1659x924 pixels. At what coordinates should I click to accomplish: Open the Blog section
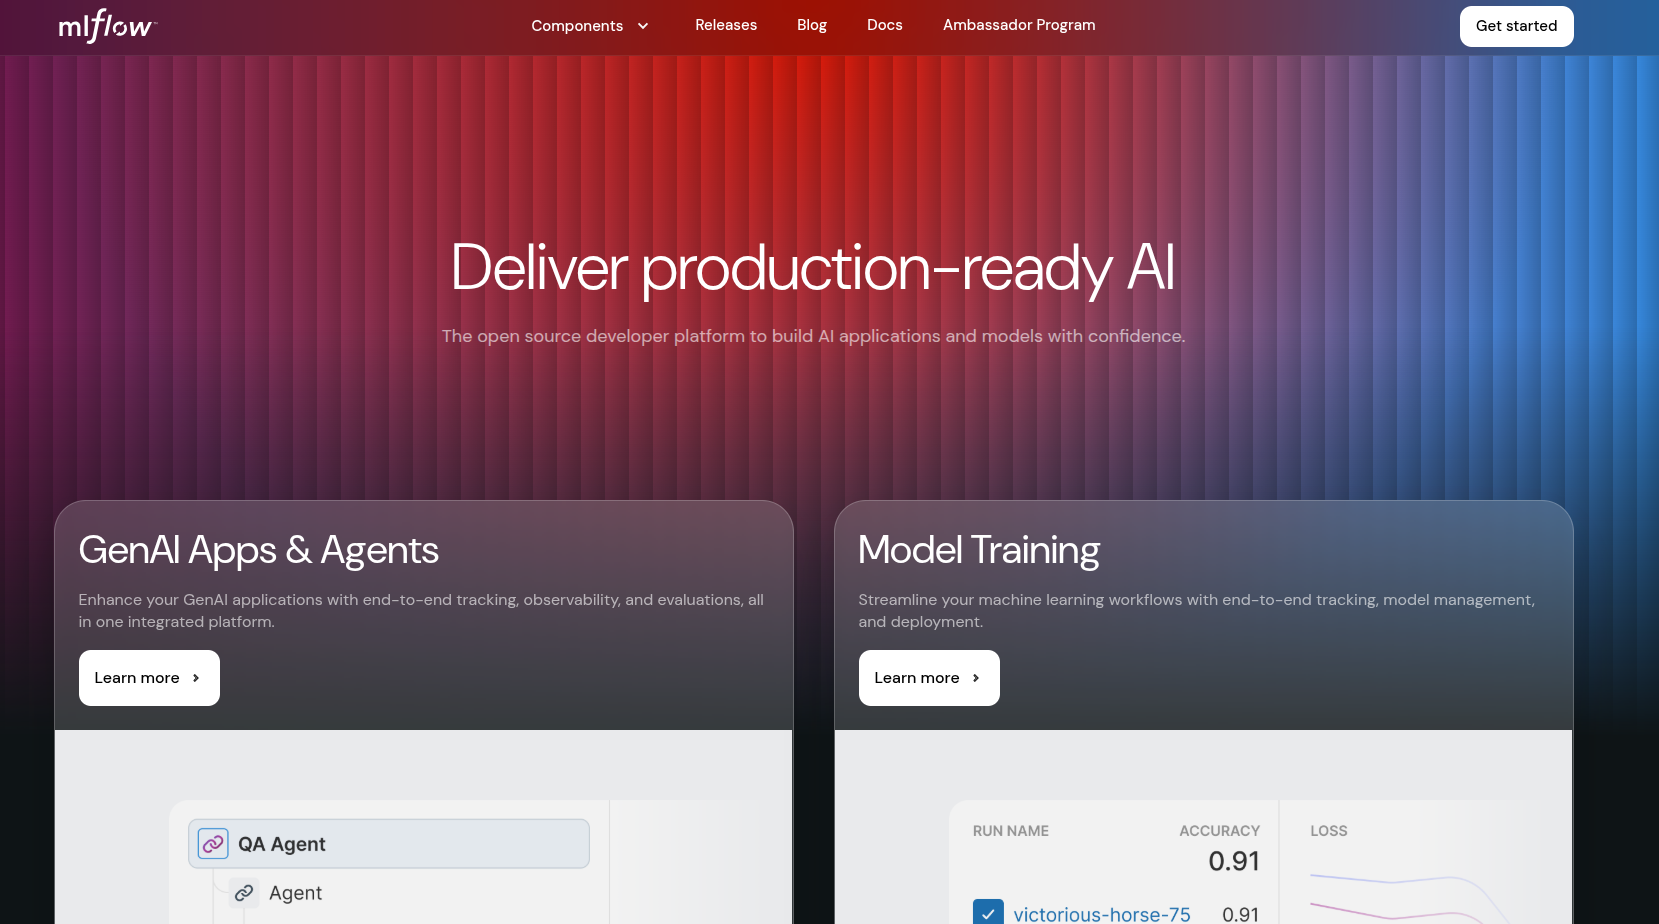point(811,25)
